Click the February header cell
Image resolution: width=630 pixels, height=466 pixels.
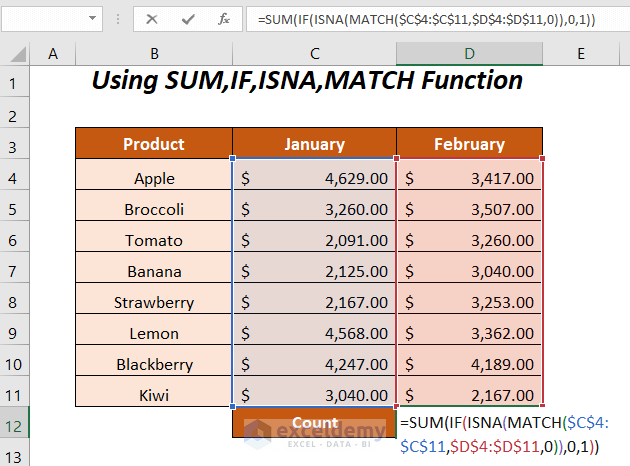pyautogui.click(x=469, y=144)
